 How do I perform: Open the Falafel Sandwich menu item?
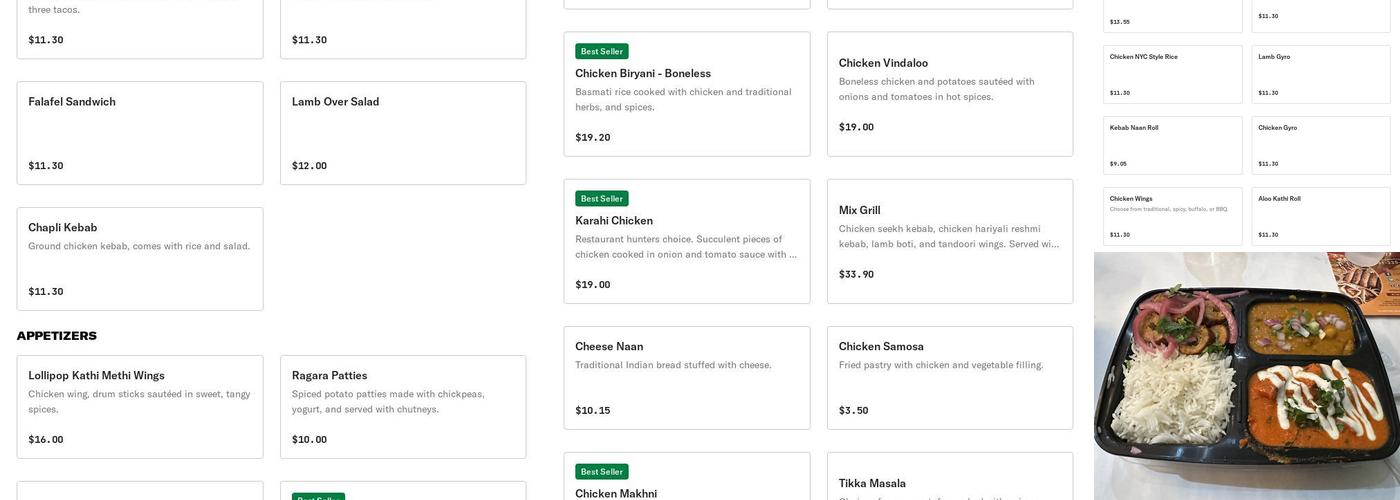point(140,133)
